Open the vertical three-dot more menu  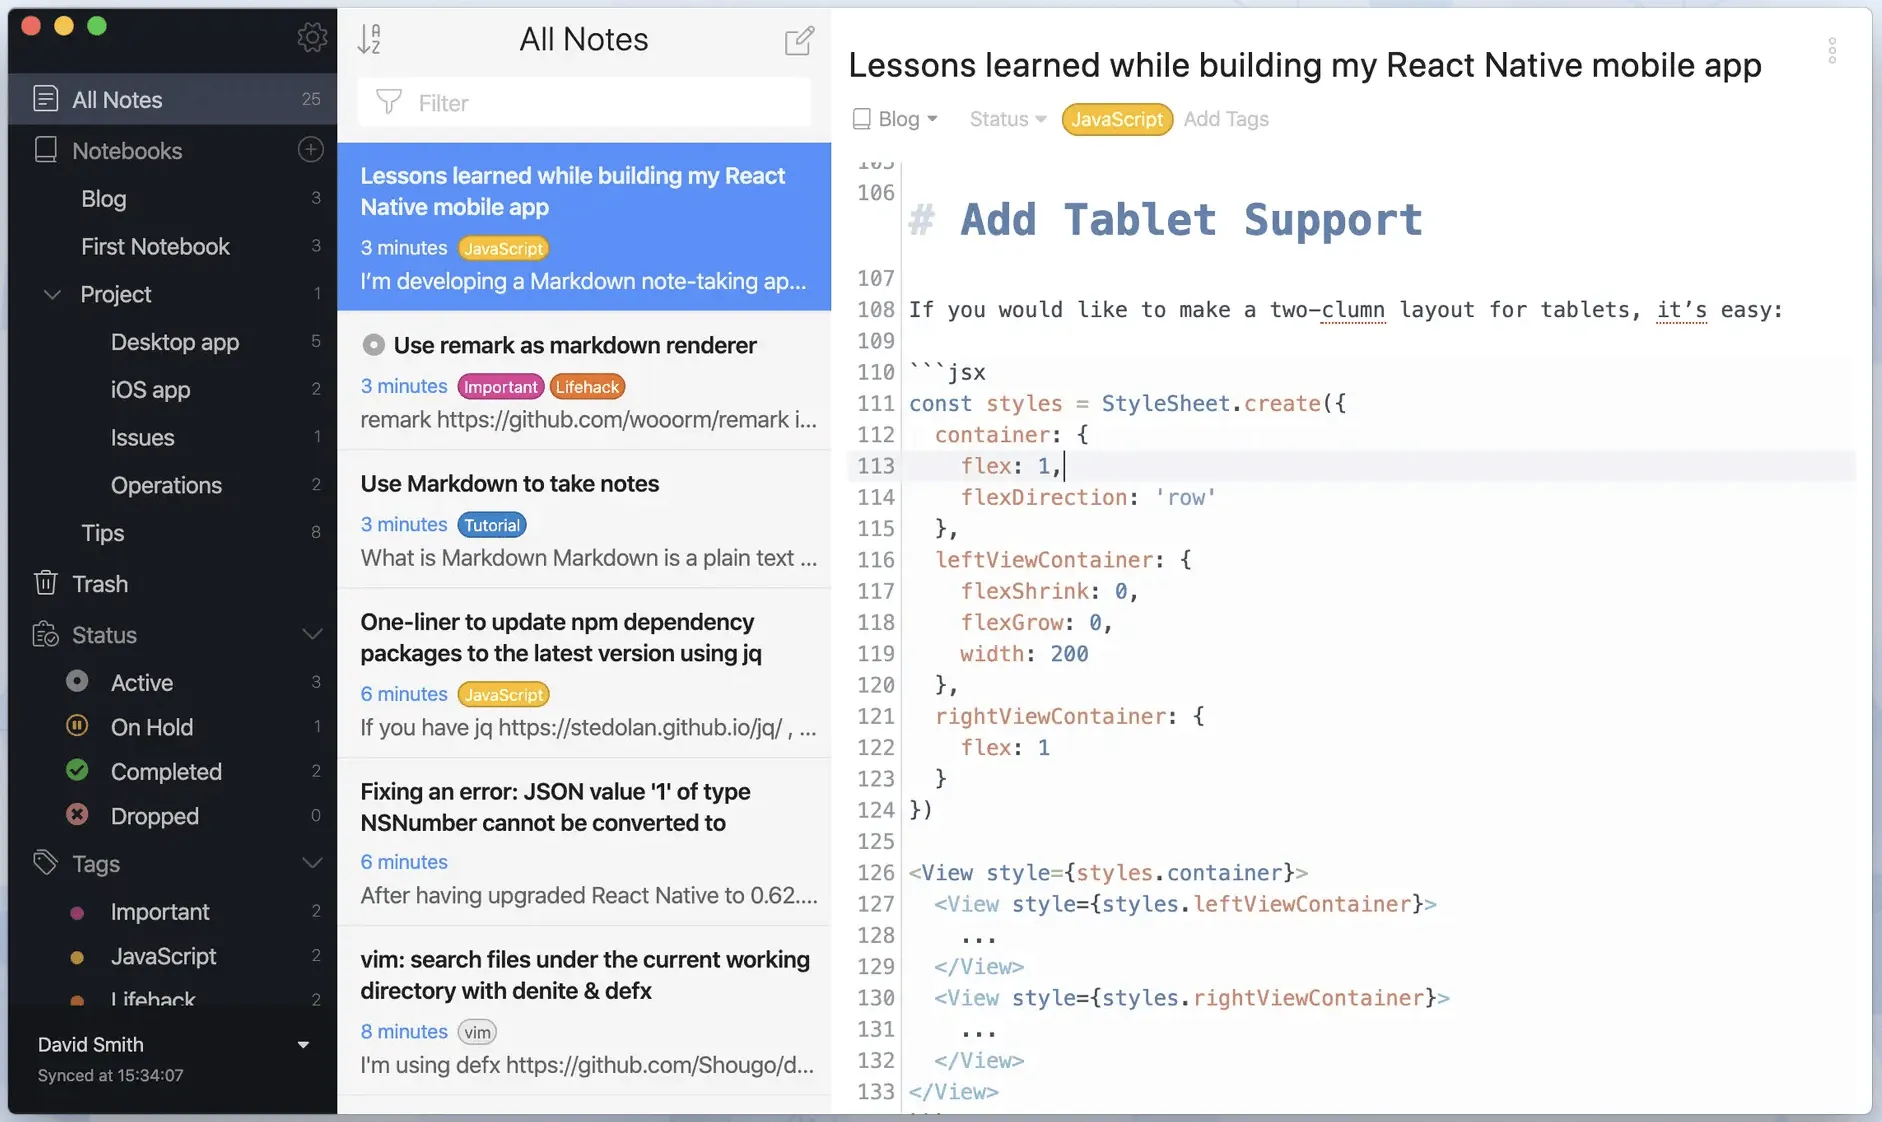point(1832,51)
